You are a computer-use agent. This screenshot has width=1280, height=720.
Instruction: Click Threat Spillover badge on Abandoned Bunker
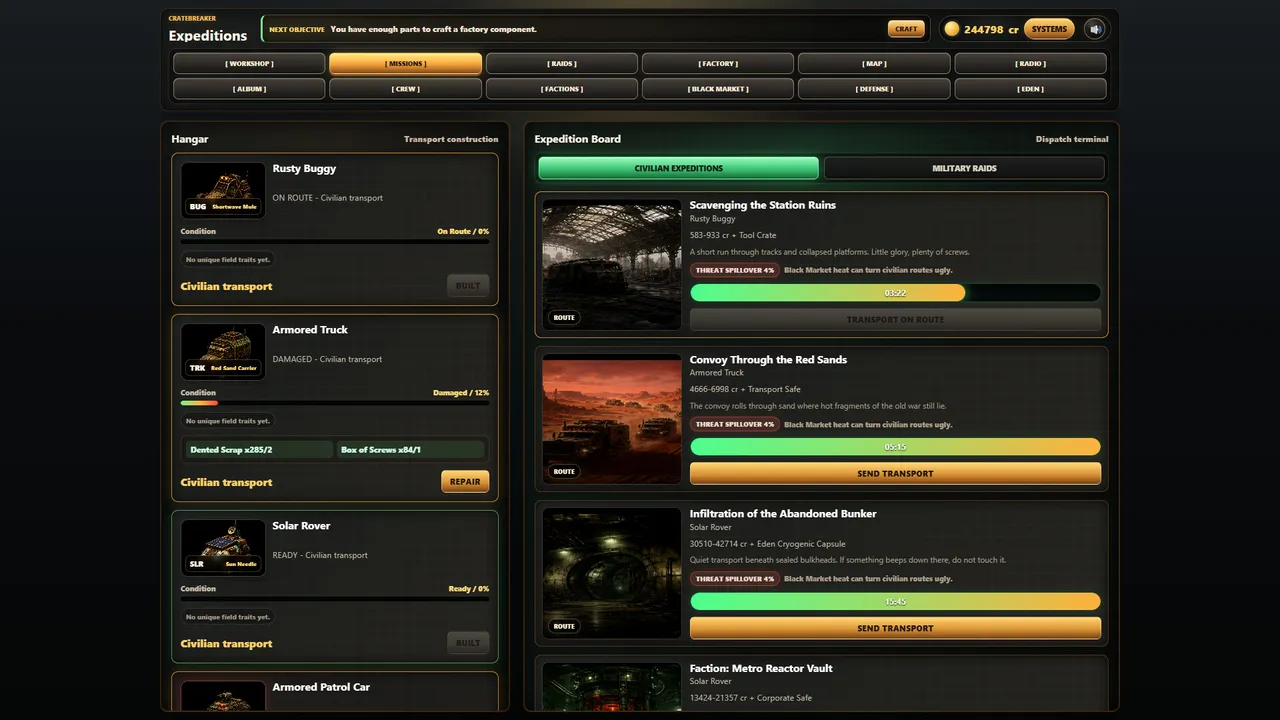(x=735, y=579)
